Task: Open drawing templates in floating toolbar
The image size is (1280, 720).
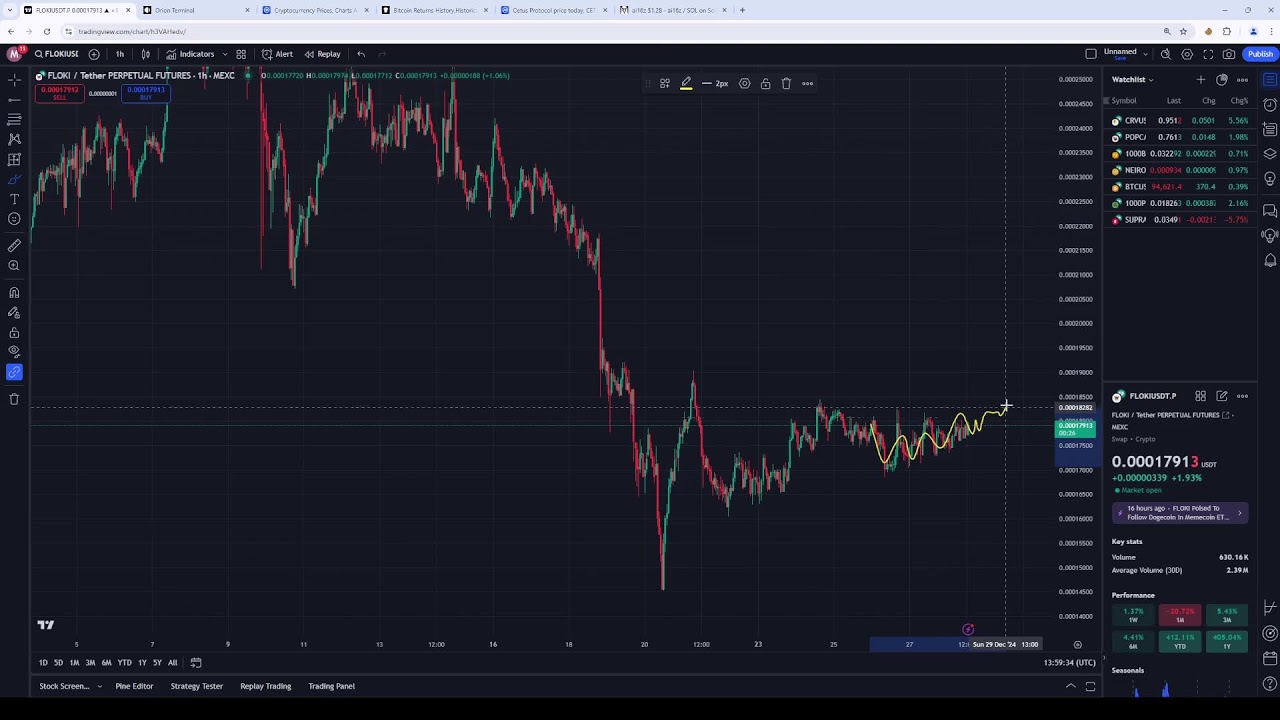Action: tap(664, 83)
